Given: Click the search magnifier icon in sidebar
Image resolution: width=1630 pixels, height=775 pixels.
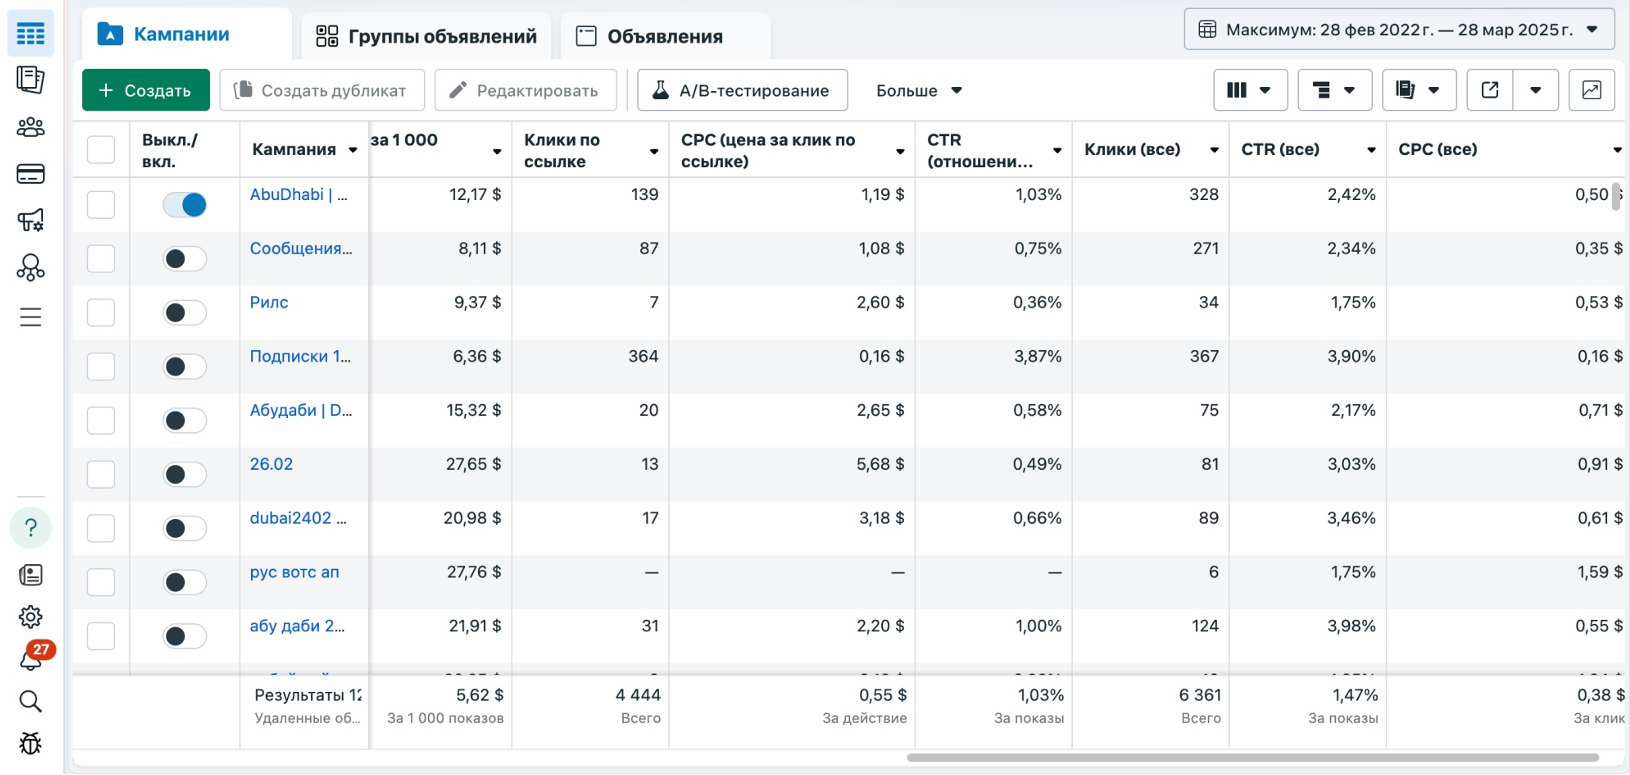Looking at the screenshot, I should pos(30,701).
